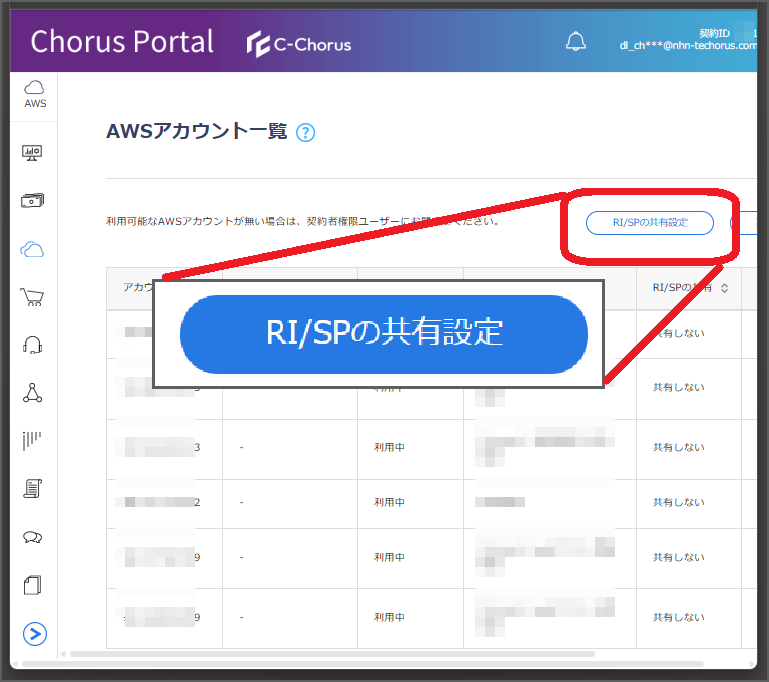This screenshot has width=769, height=682.
Task: Open the notification bell
Action: pyautogui.click(x=576, y=41)
